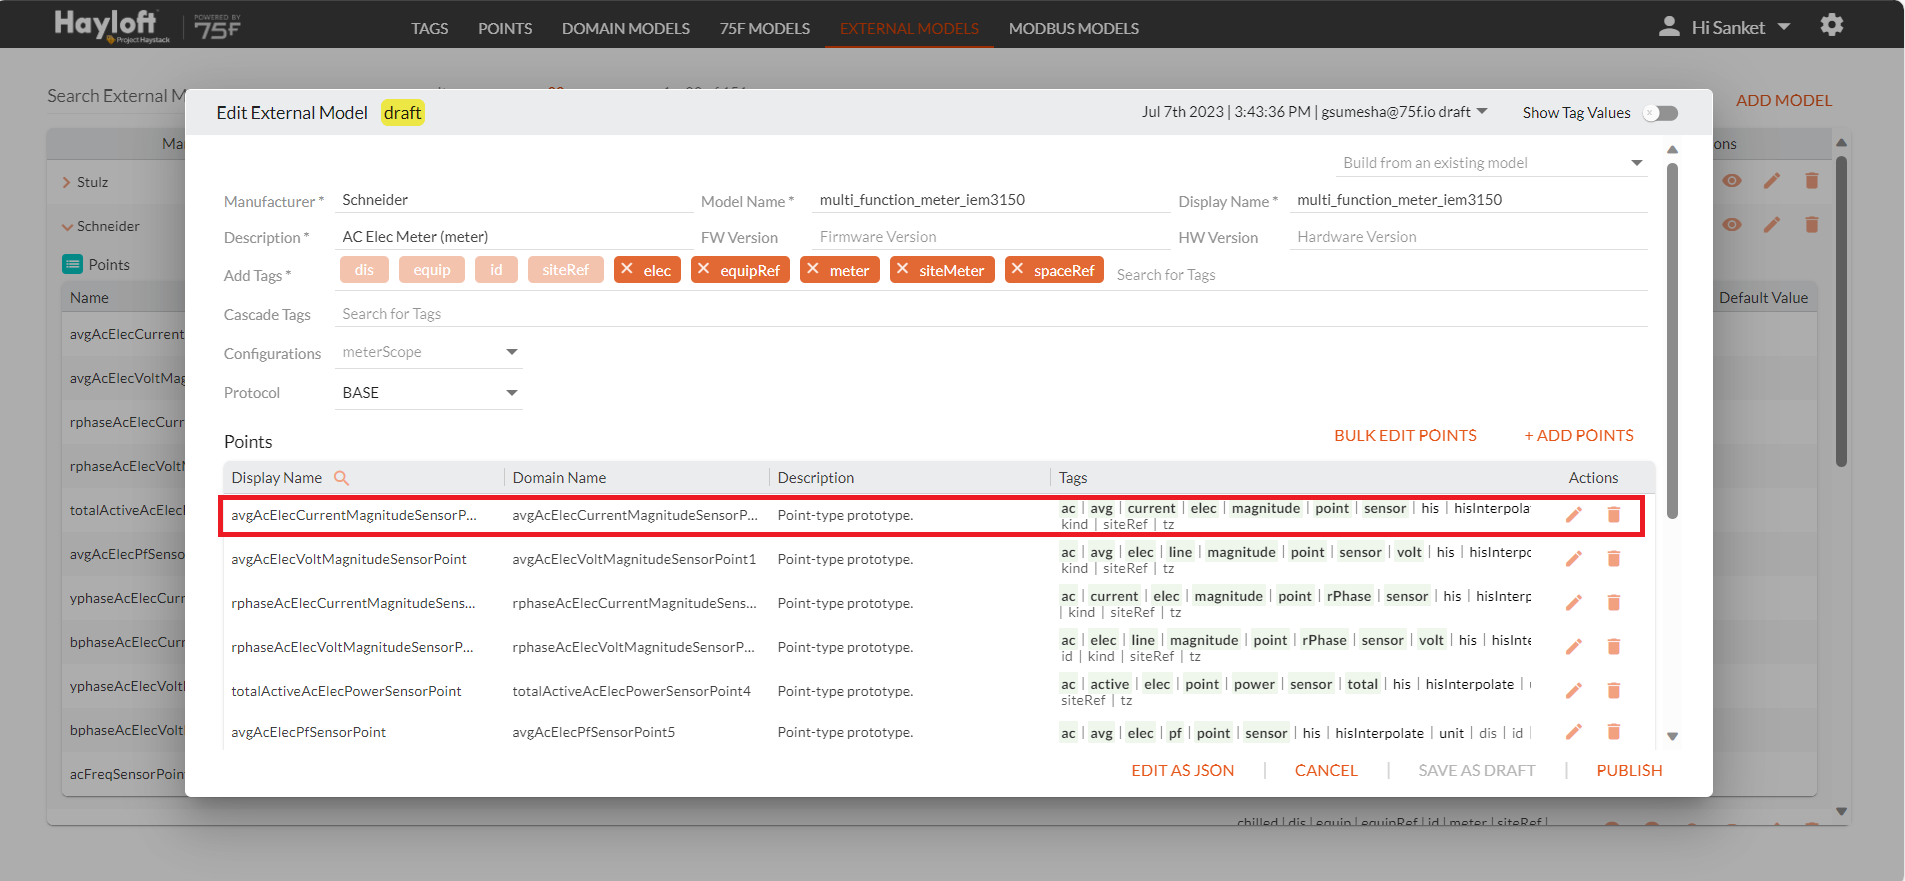
Task: Delete the Stulz model in background list
Action: point(1812,181)
